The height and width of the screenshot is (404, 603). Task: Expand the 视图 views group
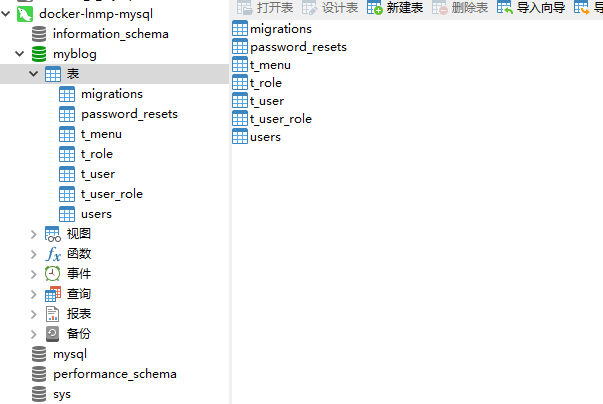pos(33,234)
